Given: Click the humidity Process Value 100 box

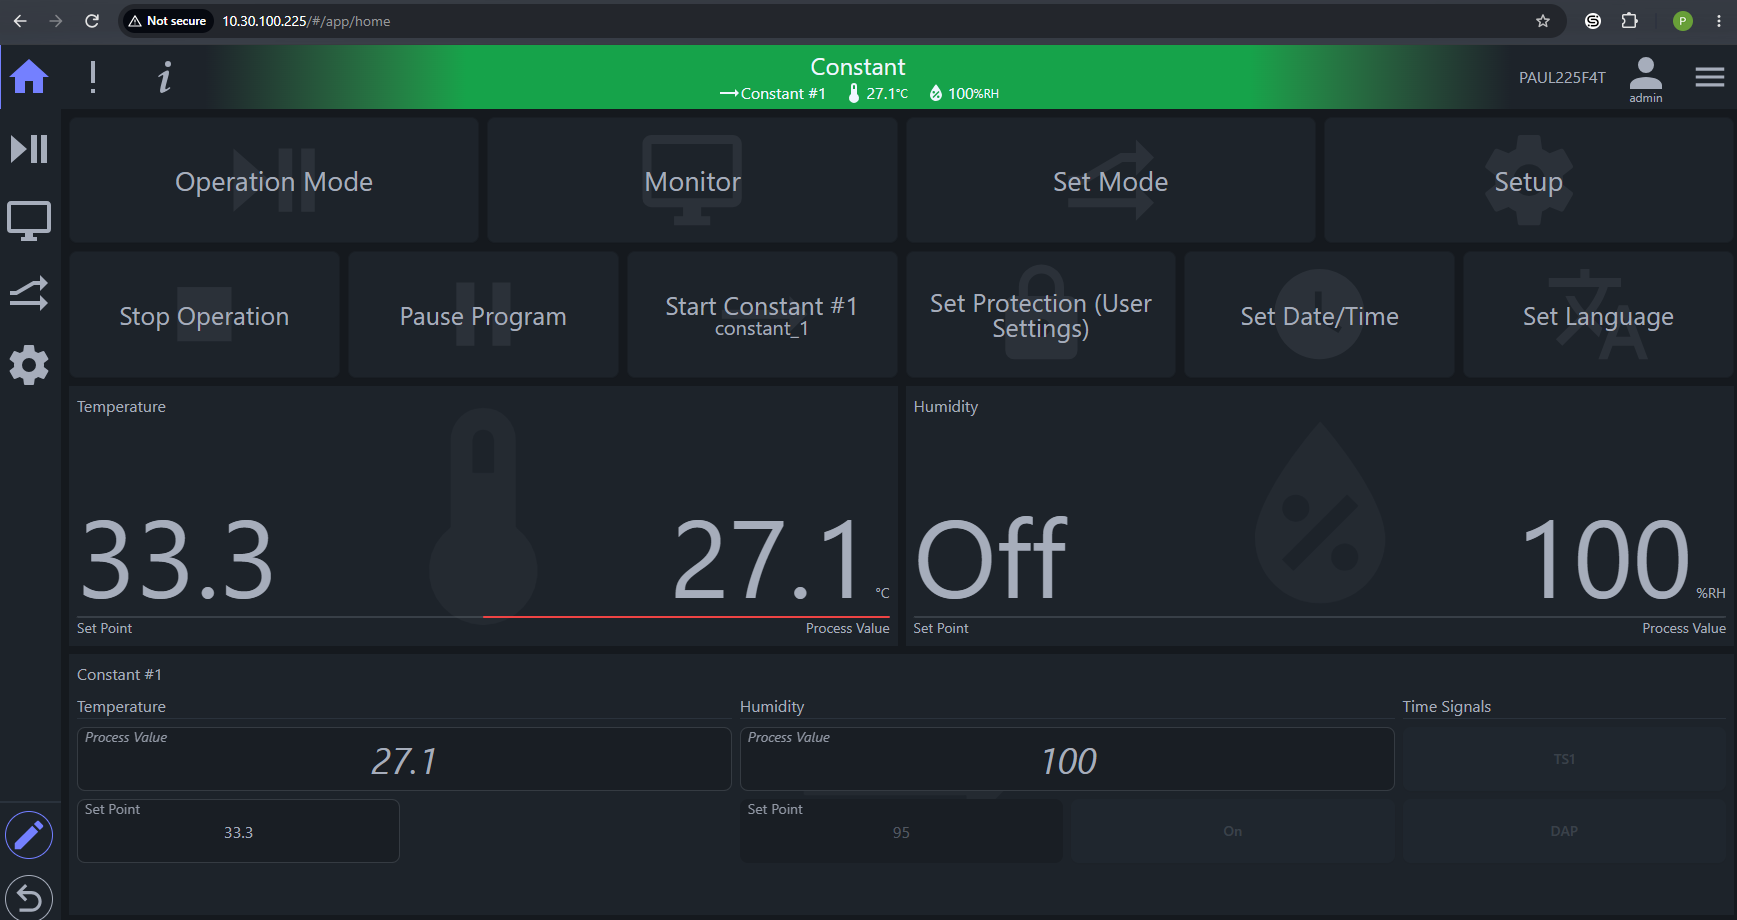Looking at the screenshot, I should click(x=1067, y=759).
